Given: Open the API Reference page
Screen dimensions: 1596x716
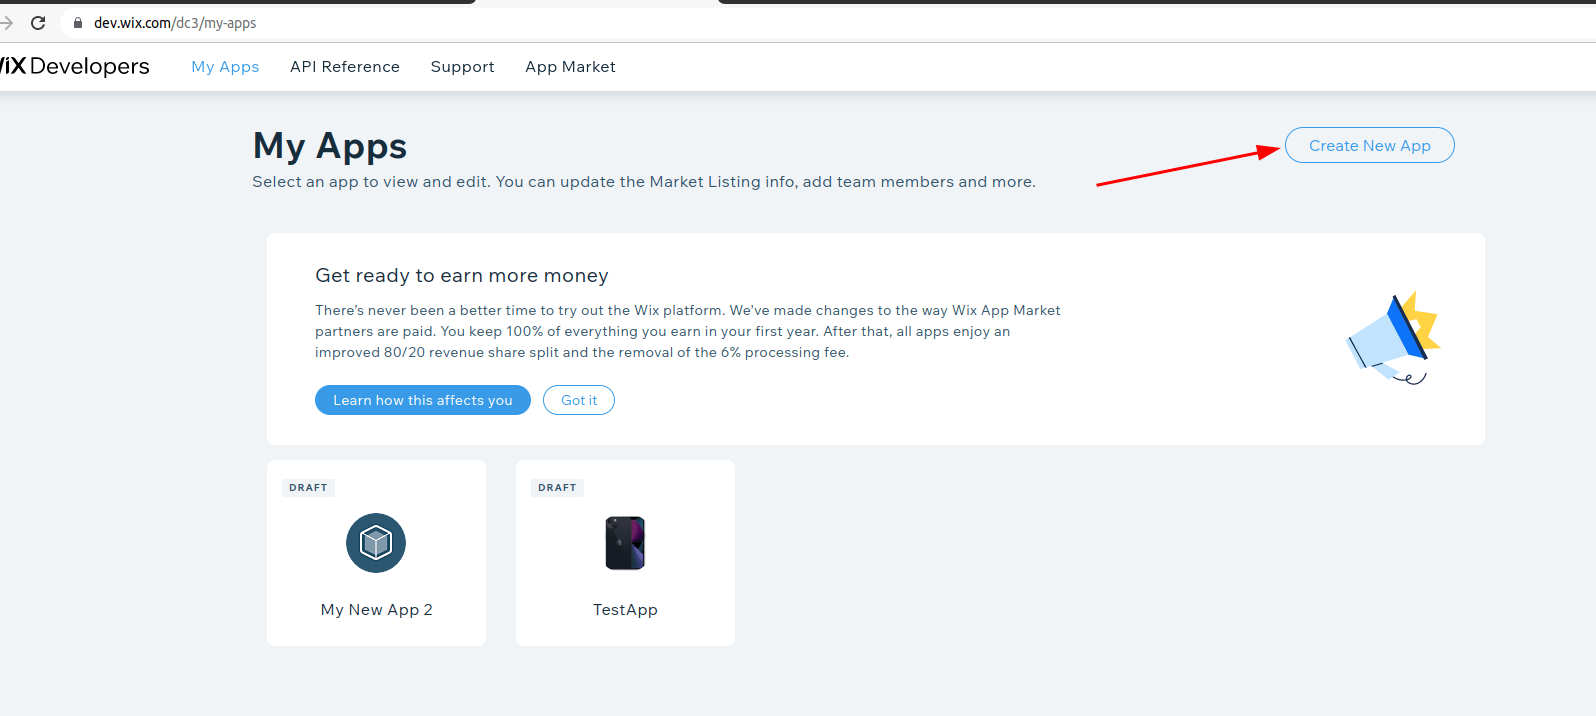Looking at the screenshot, I should point(344,66).
